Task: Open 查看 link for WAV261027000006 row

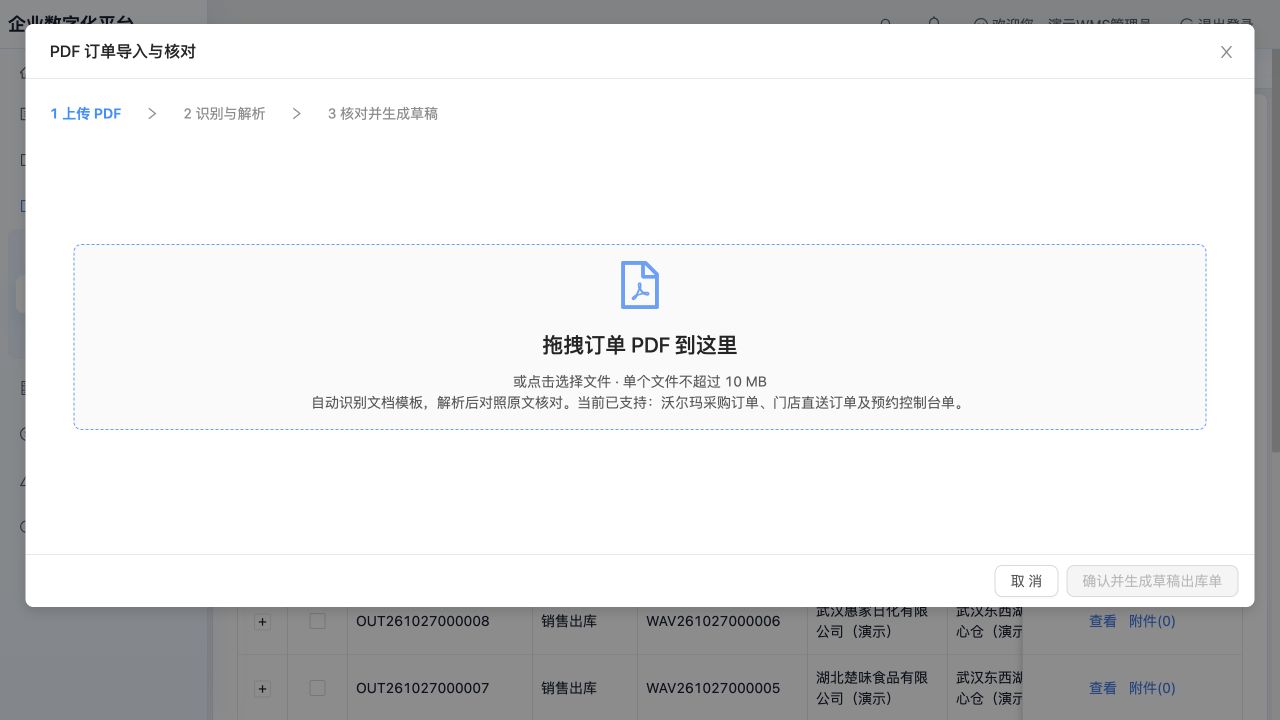Action: (1103, 621)
